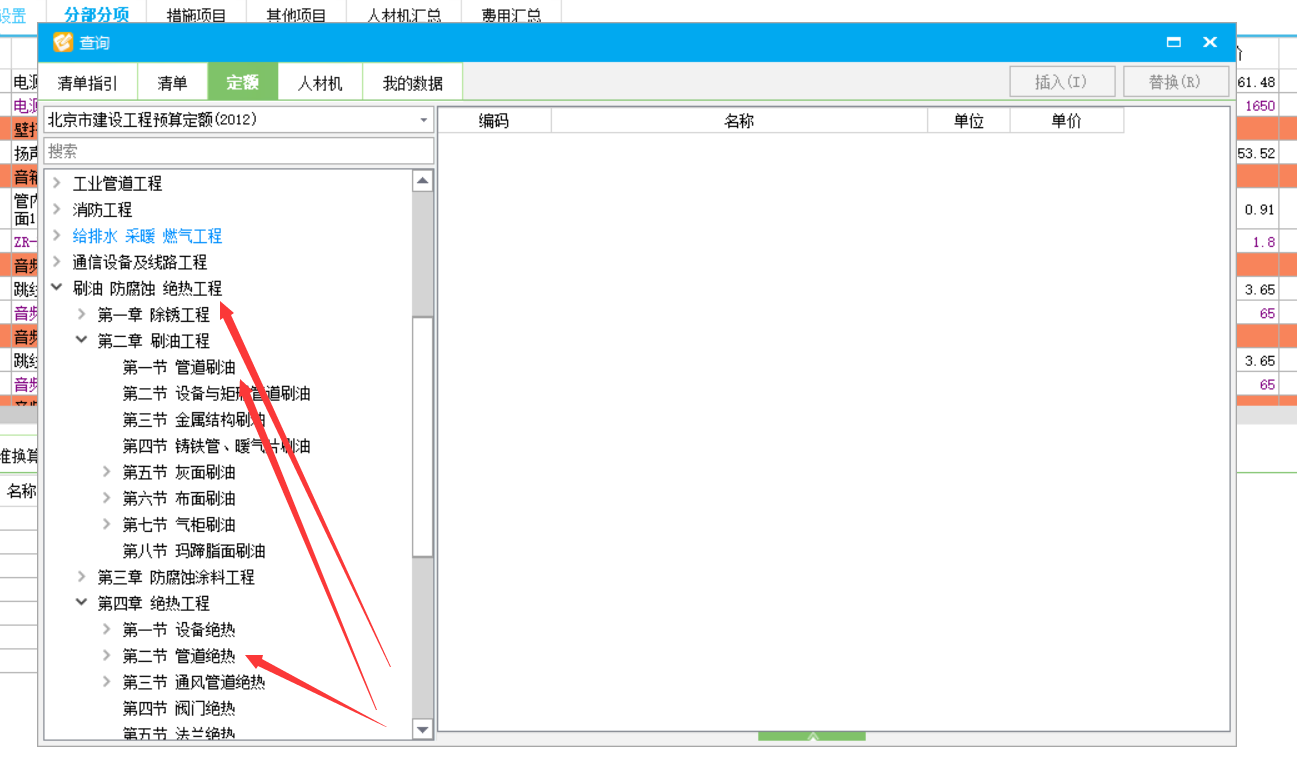Expand 工业管道工程 node
Image resolution: width=1297 pixels, height=781 pixels.
pos(56,183)
